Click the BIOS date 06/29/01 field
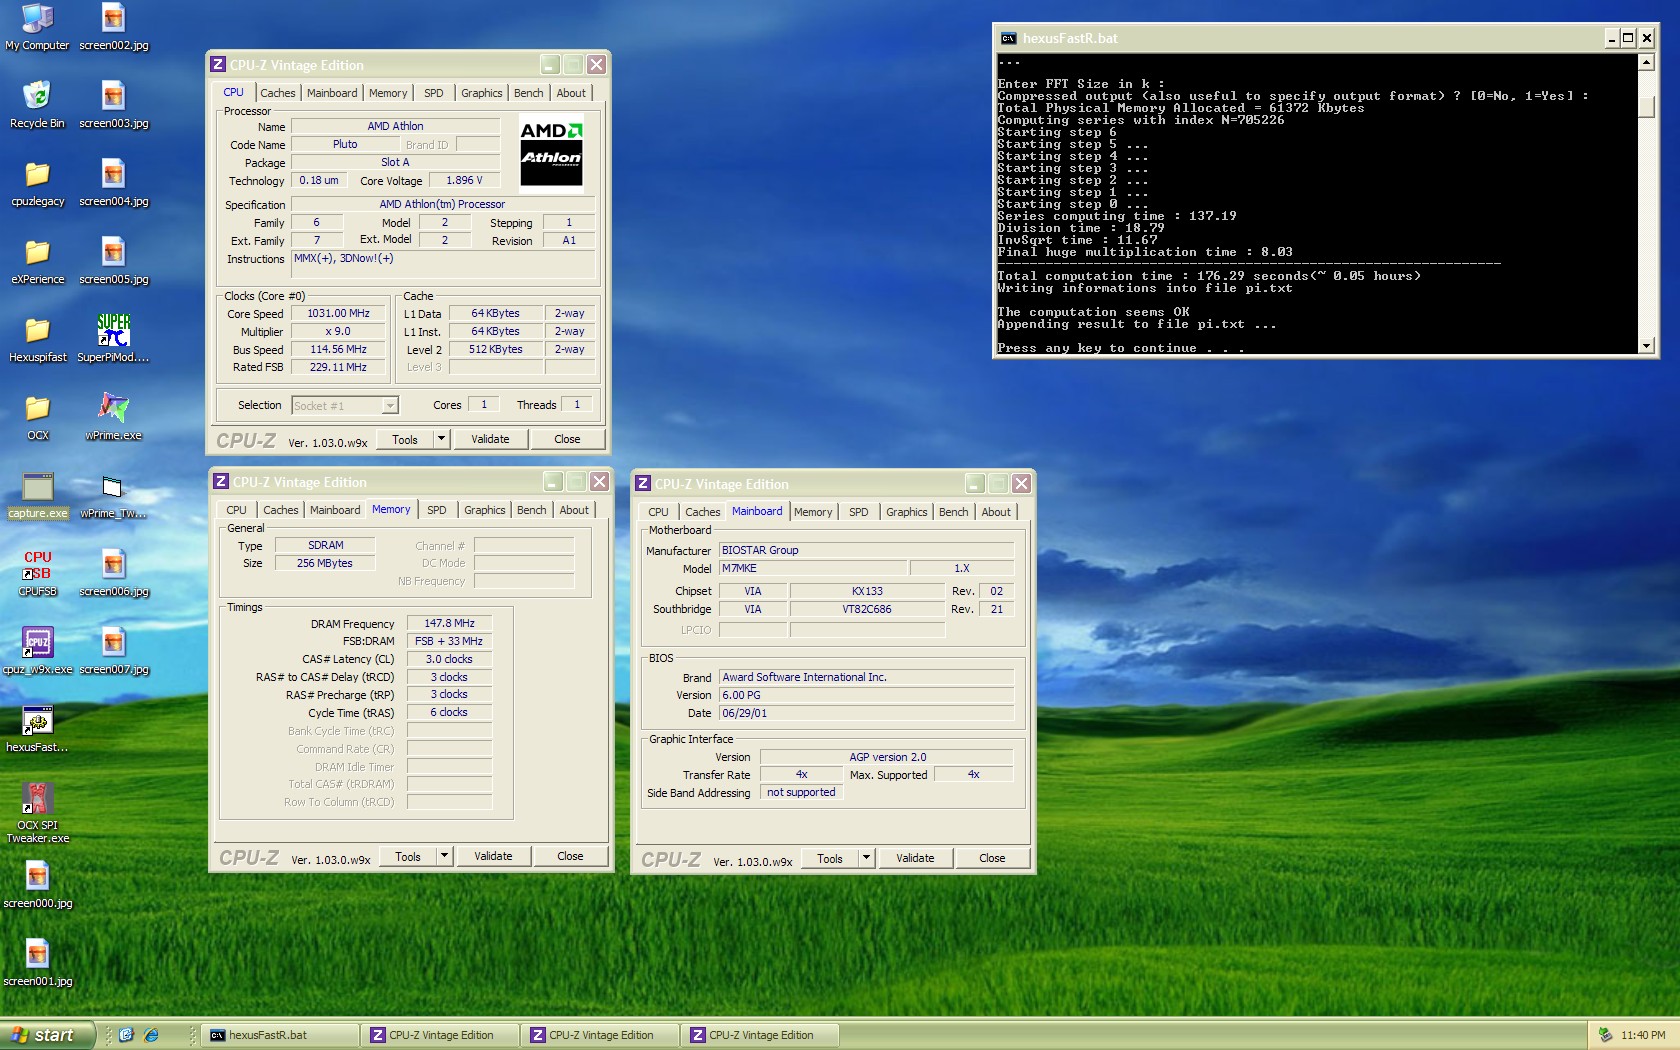 click(x=866, y=713)
